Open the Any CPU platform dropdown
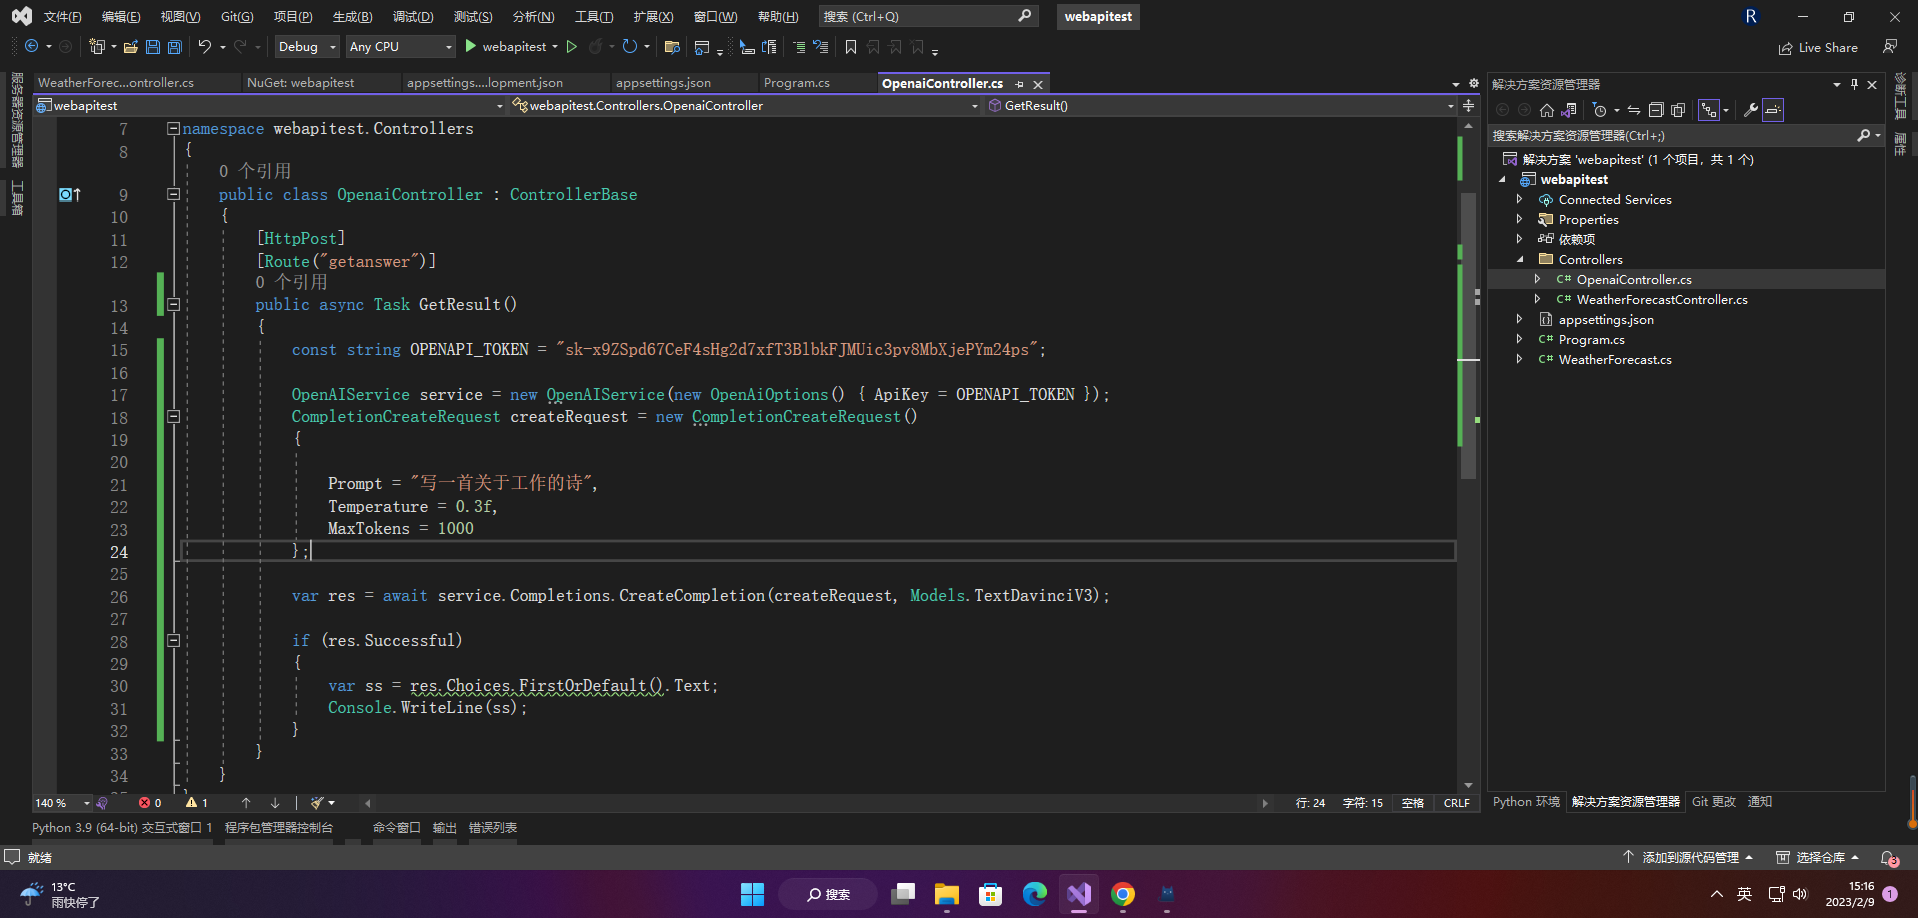Viewport: 1918px width, 918px height. pos(400,47)
